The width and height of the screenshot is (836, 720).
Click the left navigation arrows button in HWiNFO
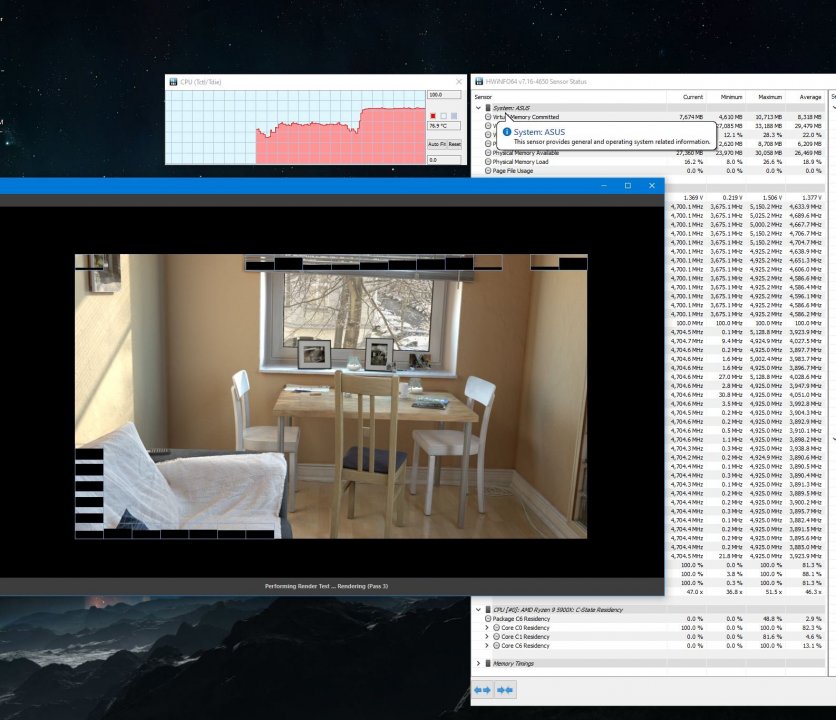coord(483,690)
